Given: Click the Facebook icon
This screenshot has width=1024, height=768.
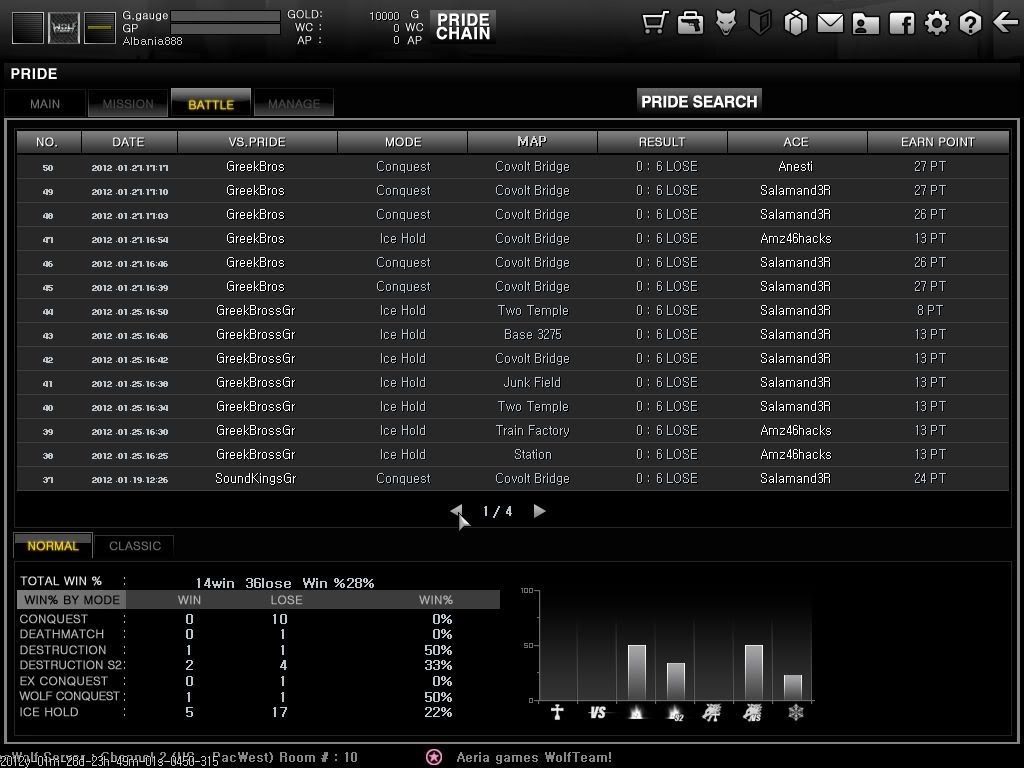Looking at the screenshot, I should coord(901,23).
